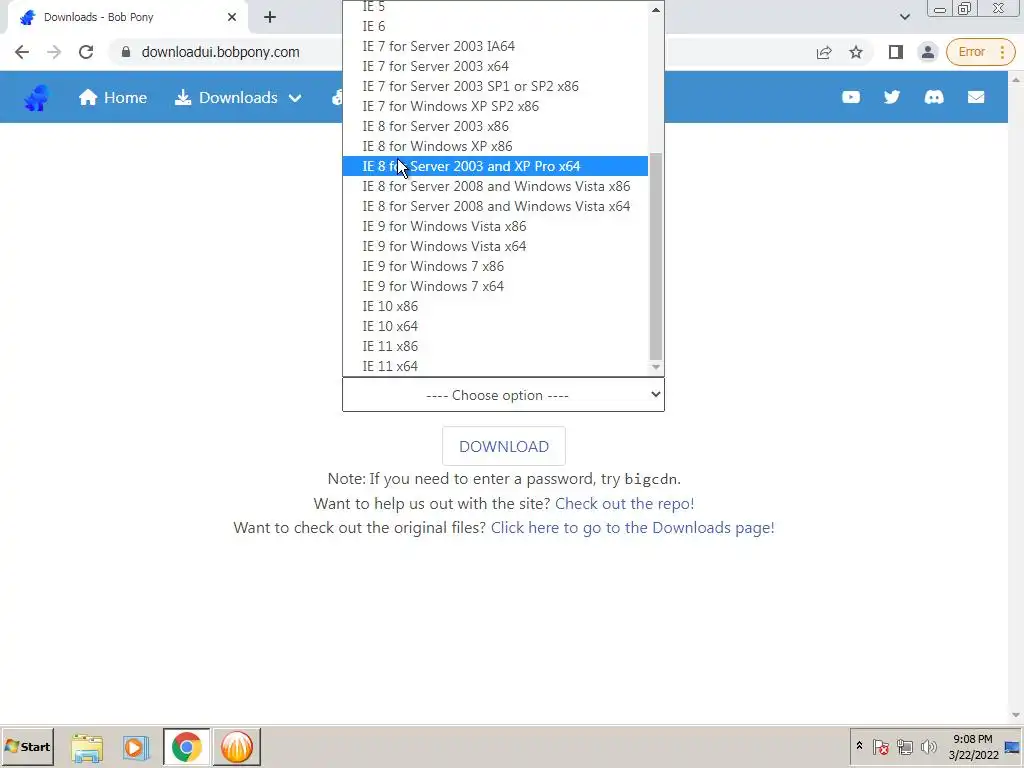Screen dimensions: 1024x768
Task: Open the Home navigation link
Action: (113, 97)
